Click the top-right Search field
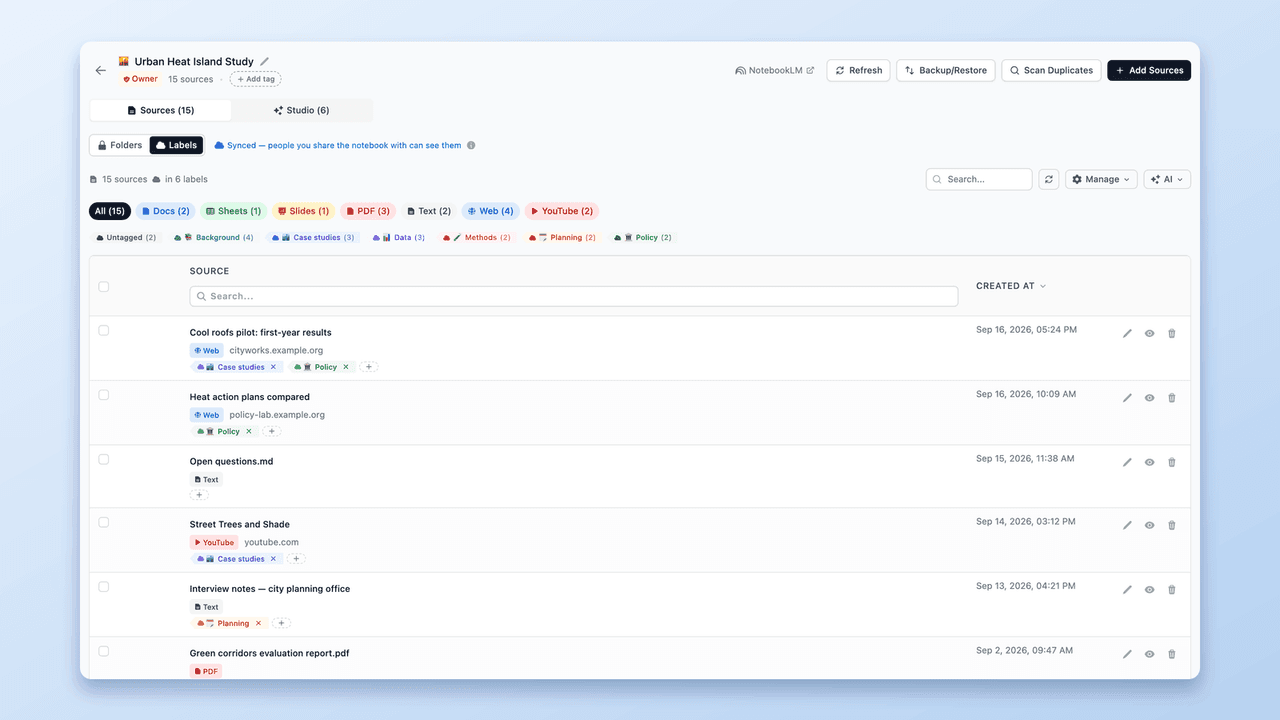1280x720 pixels. (979, 179)
